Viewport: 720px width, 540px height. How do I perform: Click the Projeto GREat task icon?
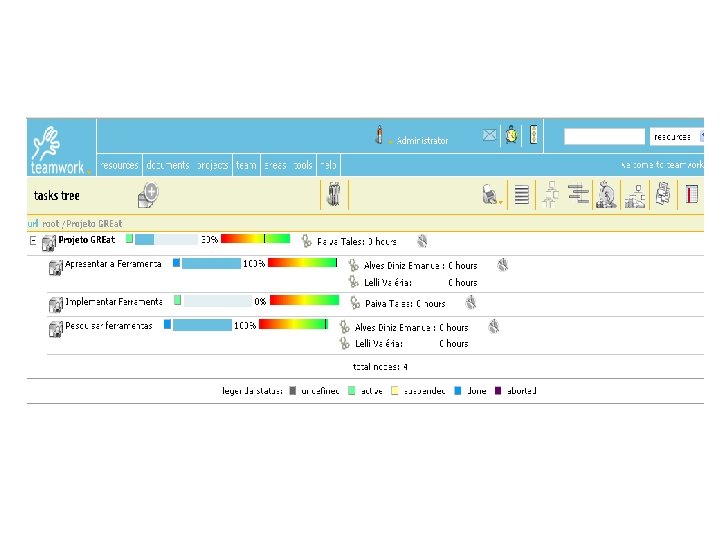(x=49, y=243)
